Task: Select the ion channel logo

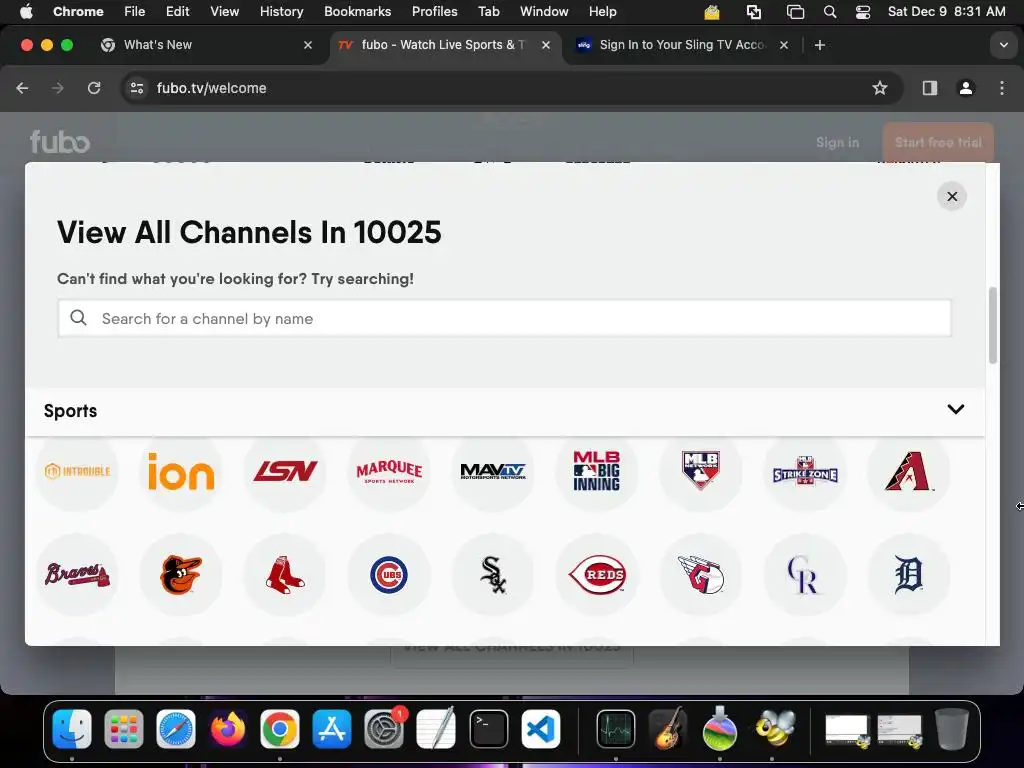Action: pos(181,471)
